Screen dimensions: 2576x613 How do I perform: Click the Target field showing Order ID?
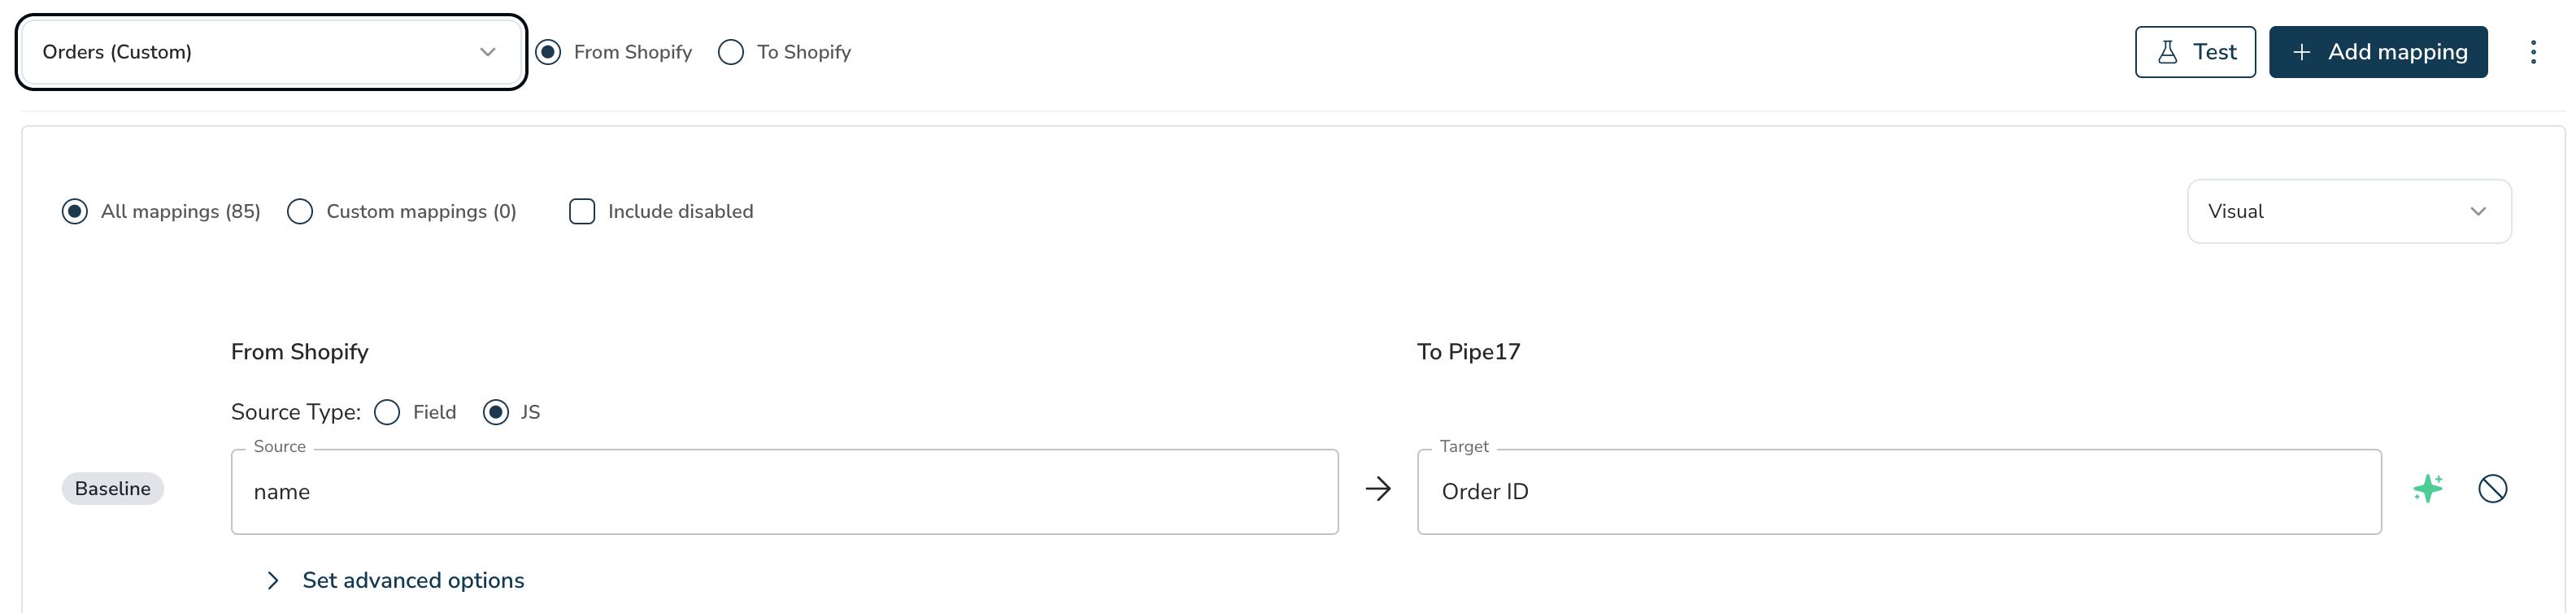(x=1899, y=491)
